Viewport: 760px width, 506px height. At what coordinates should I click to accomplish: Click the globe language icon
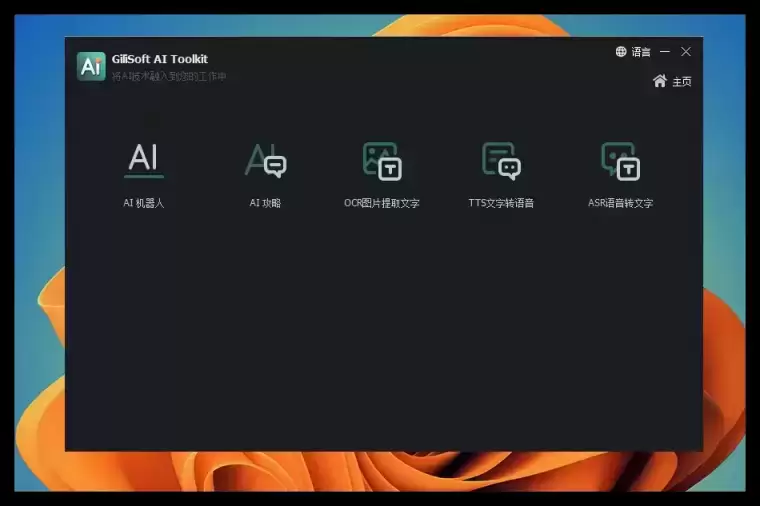click(621, 51)
